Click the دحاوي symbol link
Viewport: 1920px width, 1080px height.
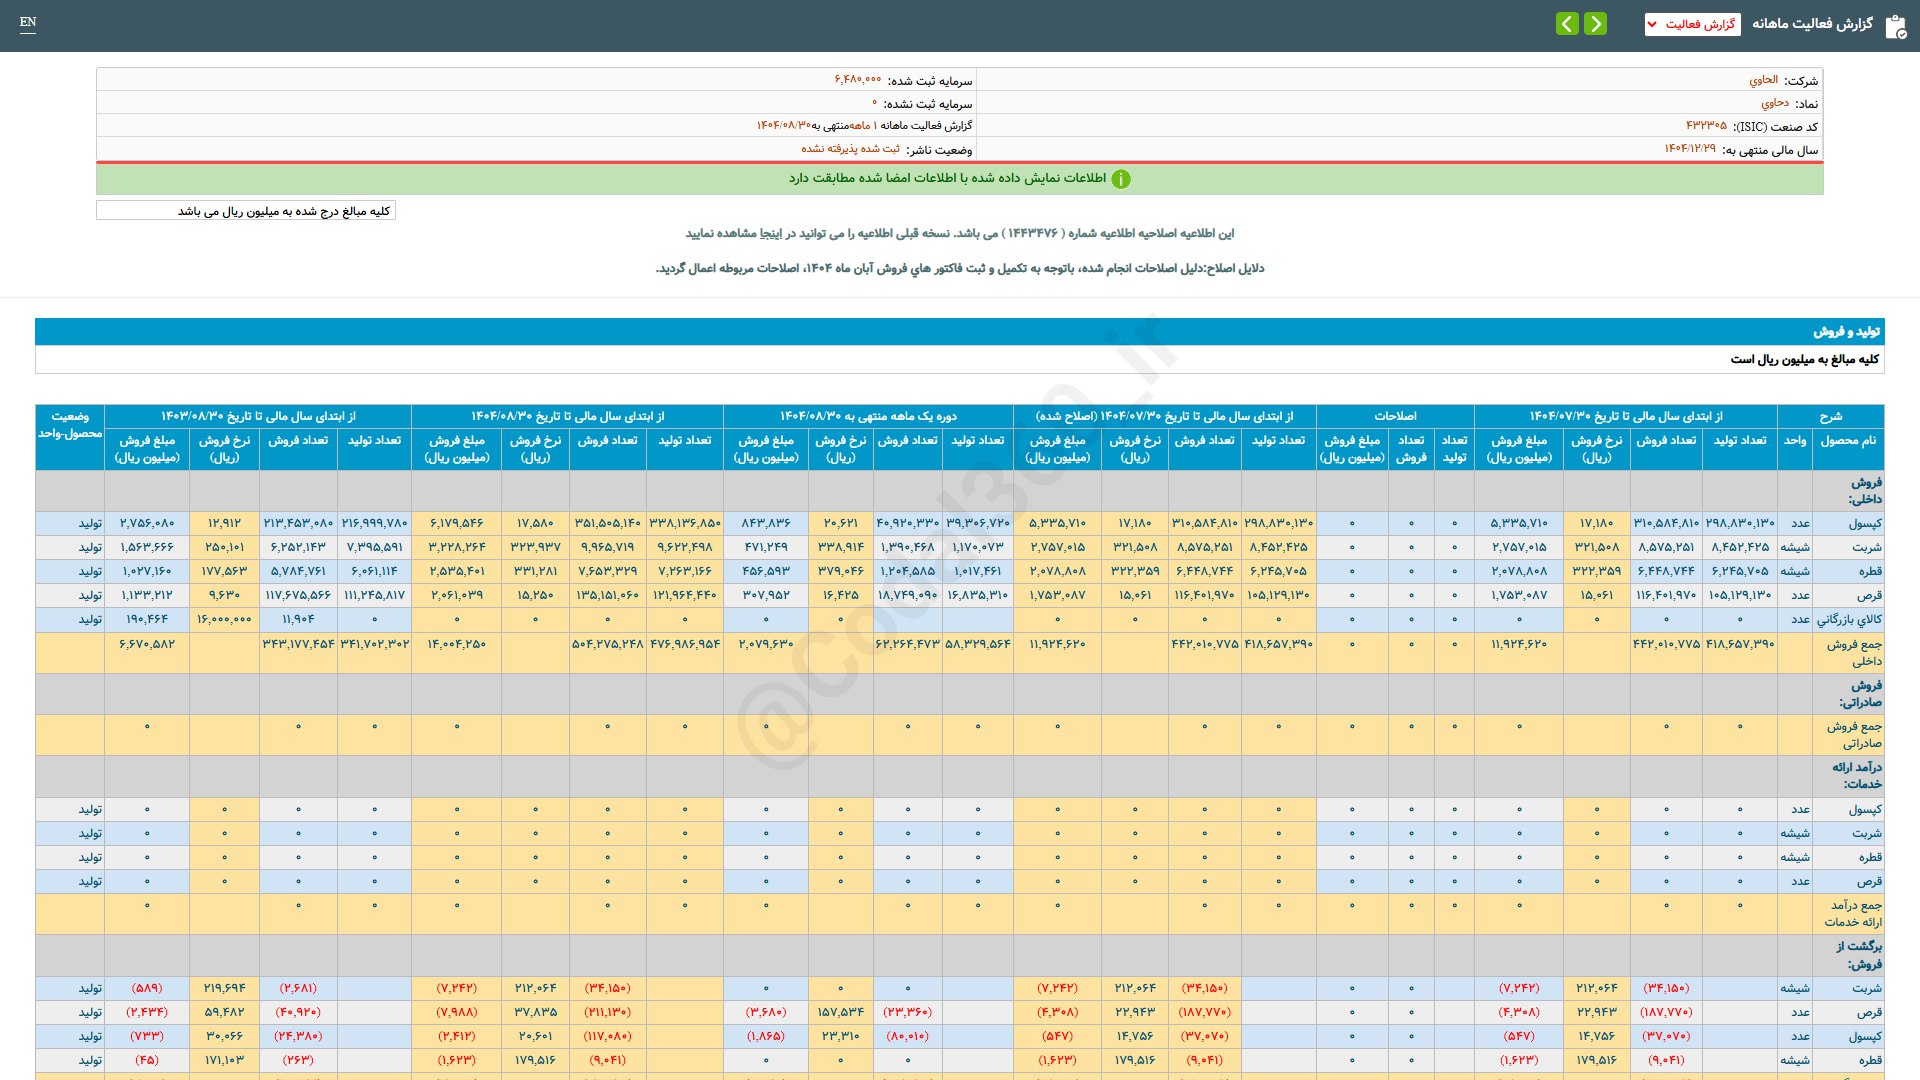click(1775, 103)
